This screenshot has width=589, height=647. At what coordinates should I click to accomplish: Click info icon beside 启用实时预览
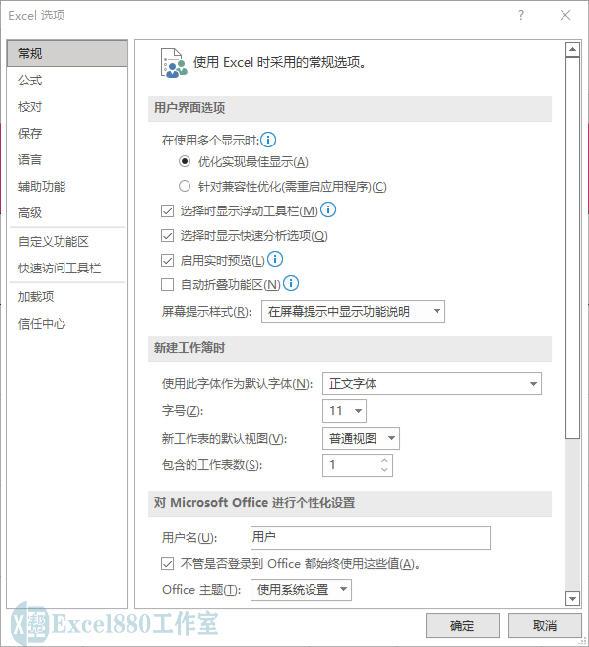pyautogui.click(x=275, y=260)
